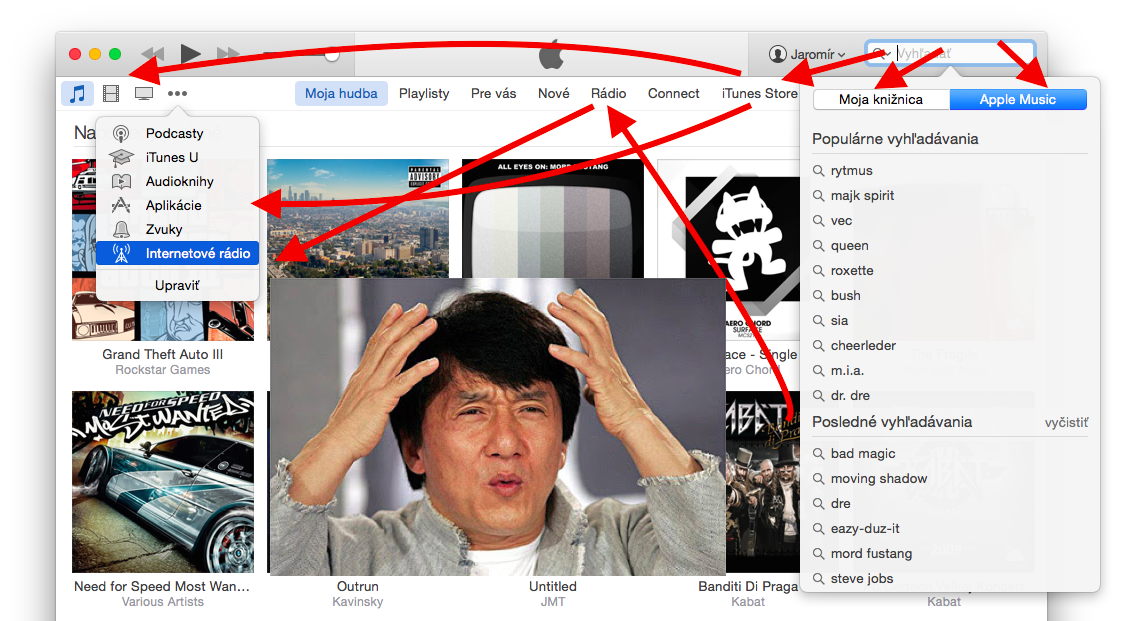Open the Grand Theft Auto III album cover
The width and height of the screenshot is (1133, 621).
pos(163,249)
